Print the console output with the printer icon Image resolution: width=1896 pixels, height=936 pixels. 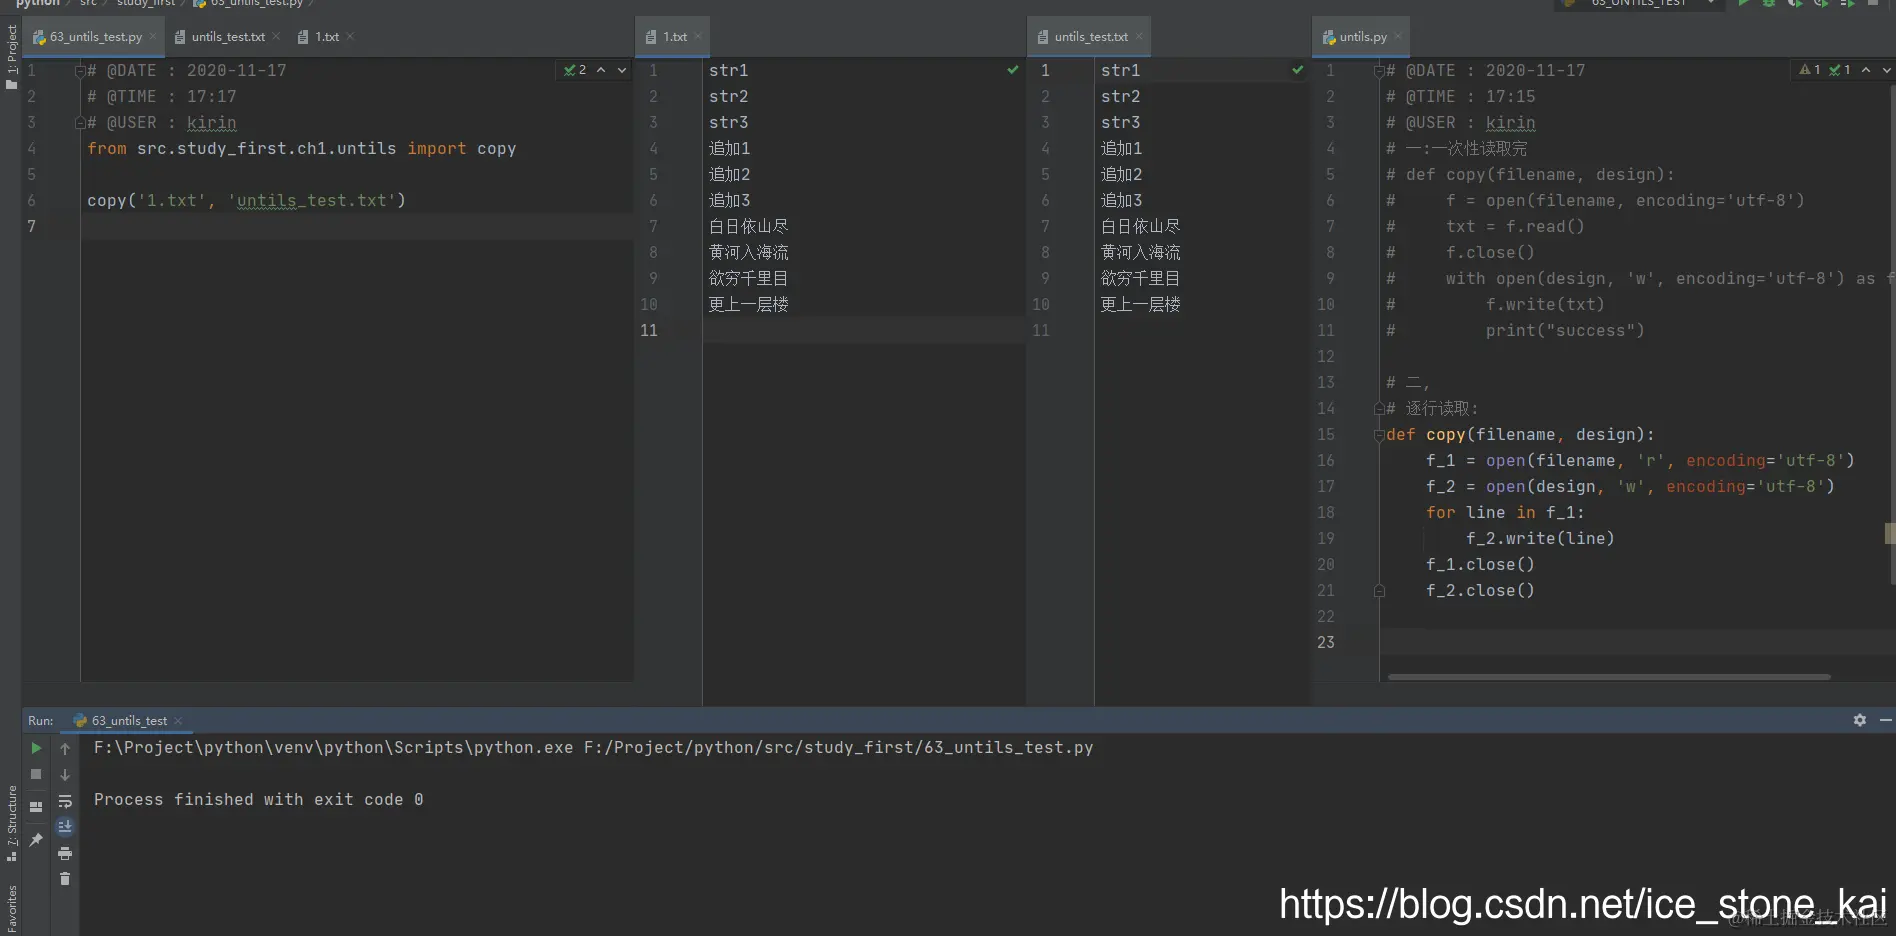65,853
